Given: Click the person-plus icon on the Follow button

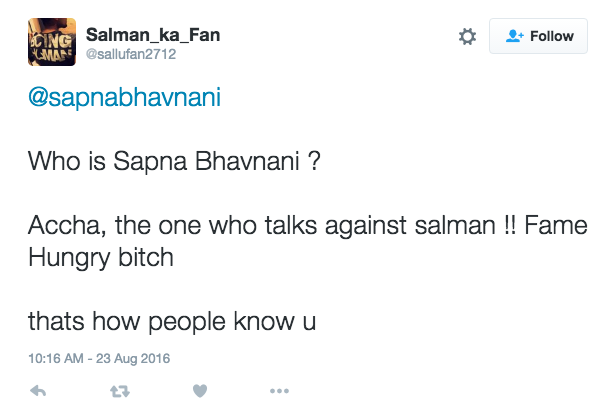Looking at the screenshot, I should tap(515, 37).
